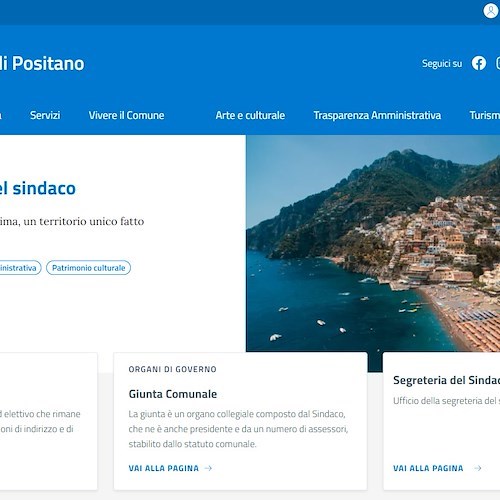Follow Vai alla pagina under Giunta Comunale
The image size is (500, 500).
pyautogui.click(x=164, y=468)
